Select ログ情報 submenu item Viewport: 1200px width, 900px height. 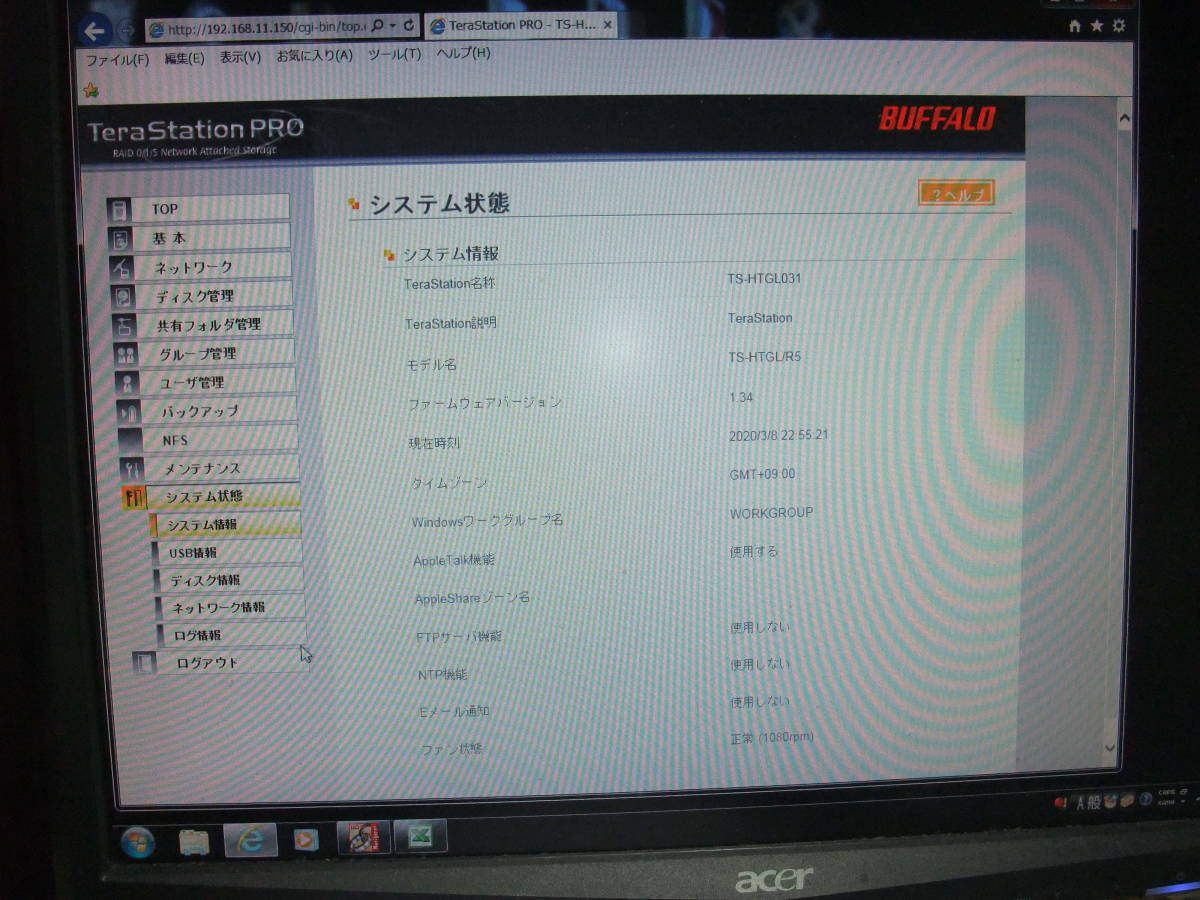[232, 634]
